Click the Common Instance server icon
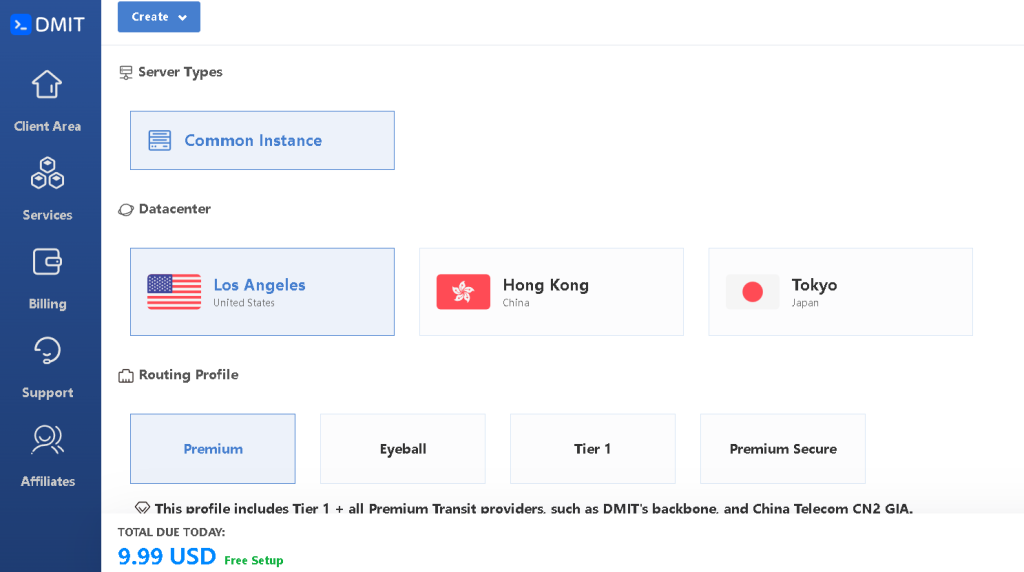 click(160, 141)
